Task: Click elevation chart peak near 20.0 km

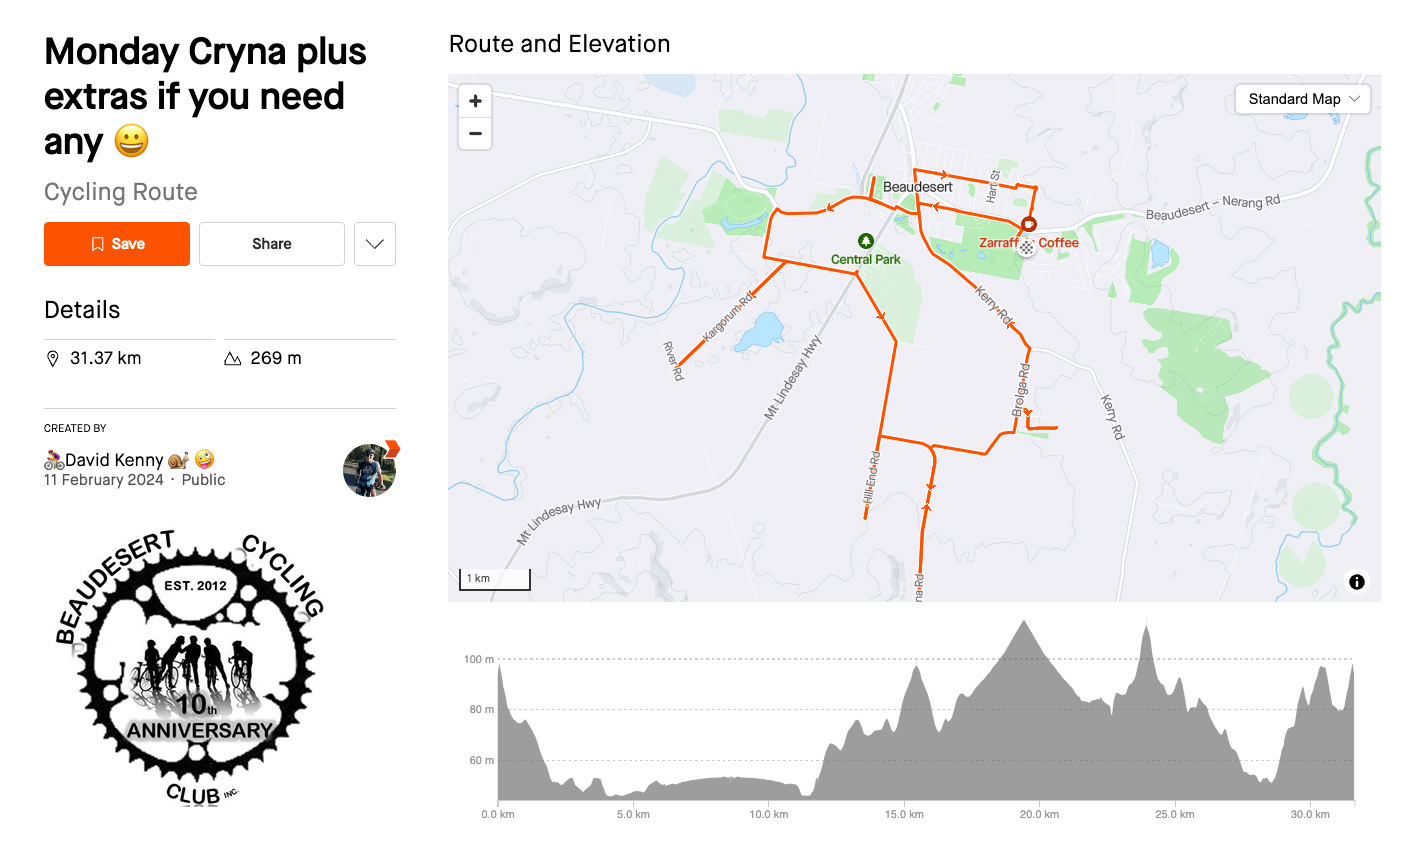Action: 1023,624
